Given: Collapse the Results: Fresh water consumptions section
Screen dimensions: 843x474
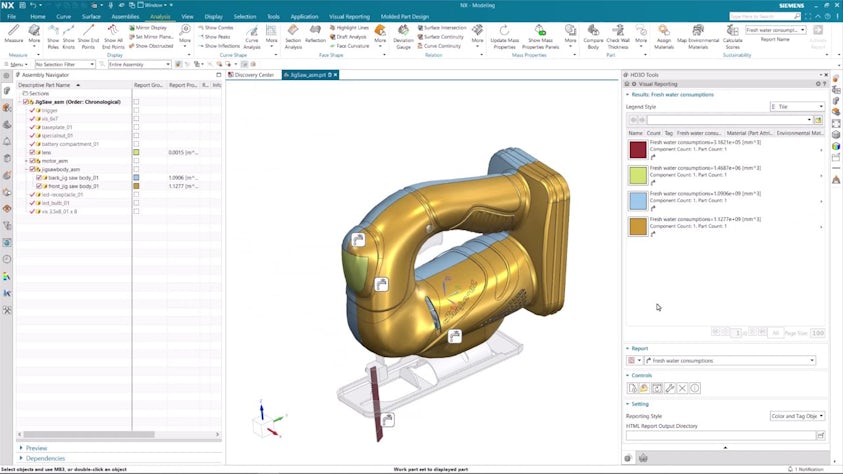Looking at the screenshot, I should tap(627, 95).
